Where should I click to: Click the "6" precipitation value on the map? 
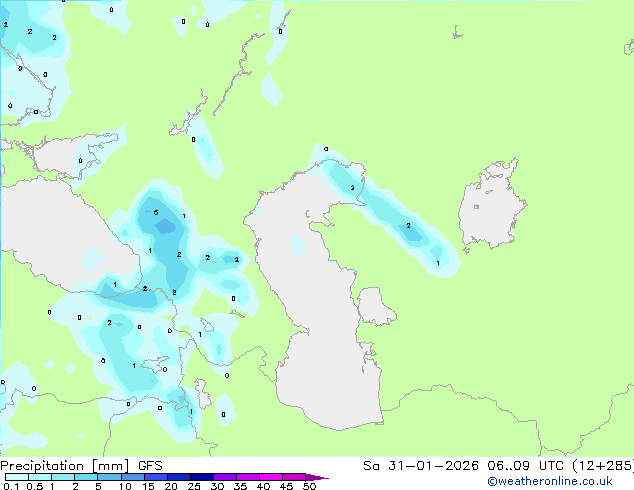point(156,212)
